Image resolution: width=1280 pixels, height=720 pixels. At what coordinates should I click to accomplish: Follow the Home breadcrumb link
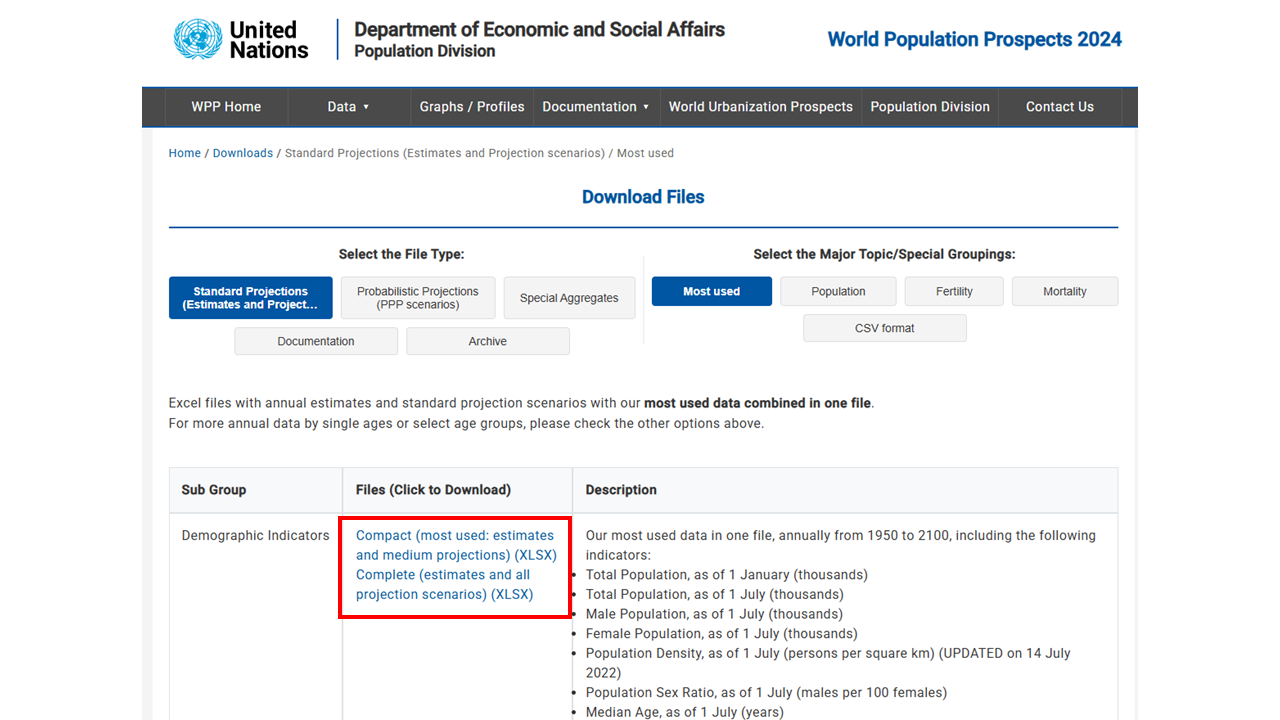pyautogui.click(x=185, y=153)
